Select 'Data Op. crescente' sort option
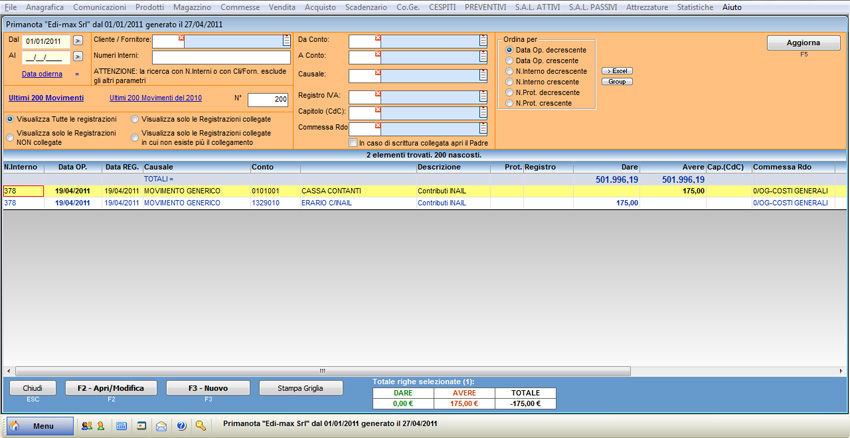Viewport: 850px width, 438px height. [510, 61]
